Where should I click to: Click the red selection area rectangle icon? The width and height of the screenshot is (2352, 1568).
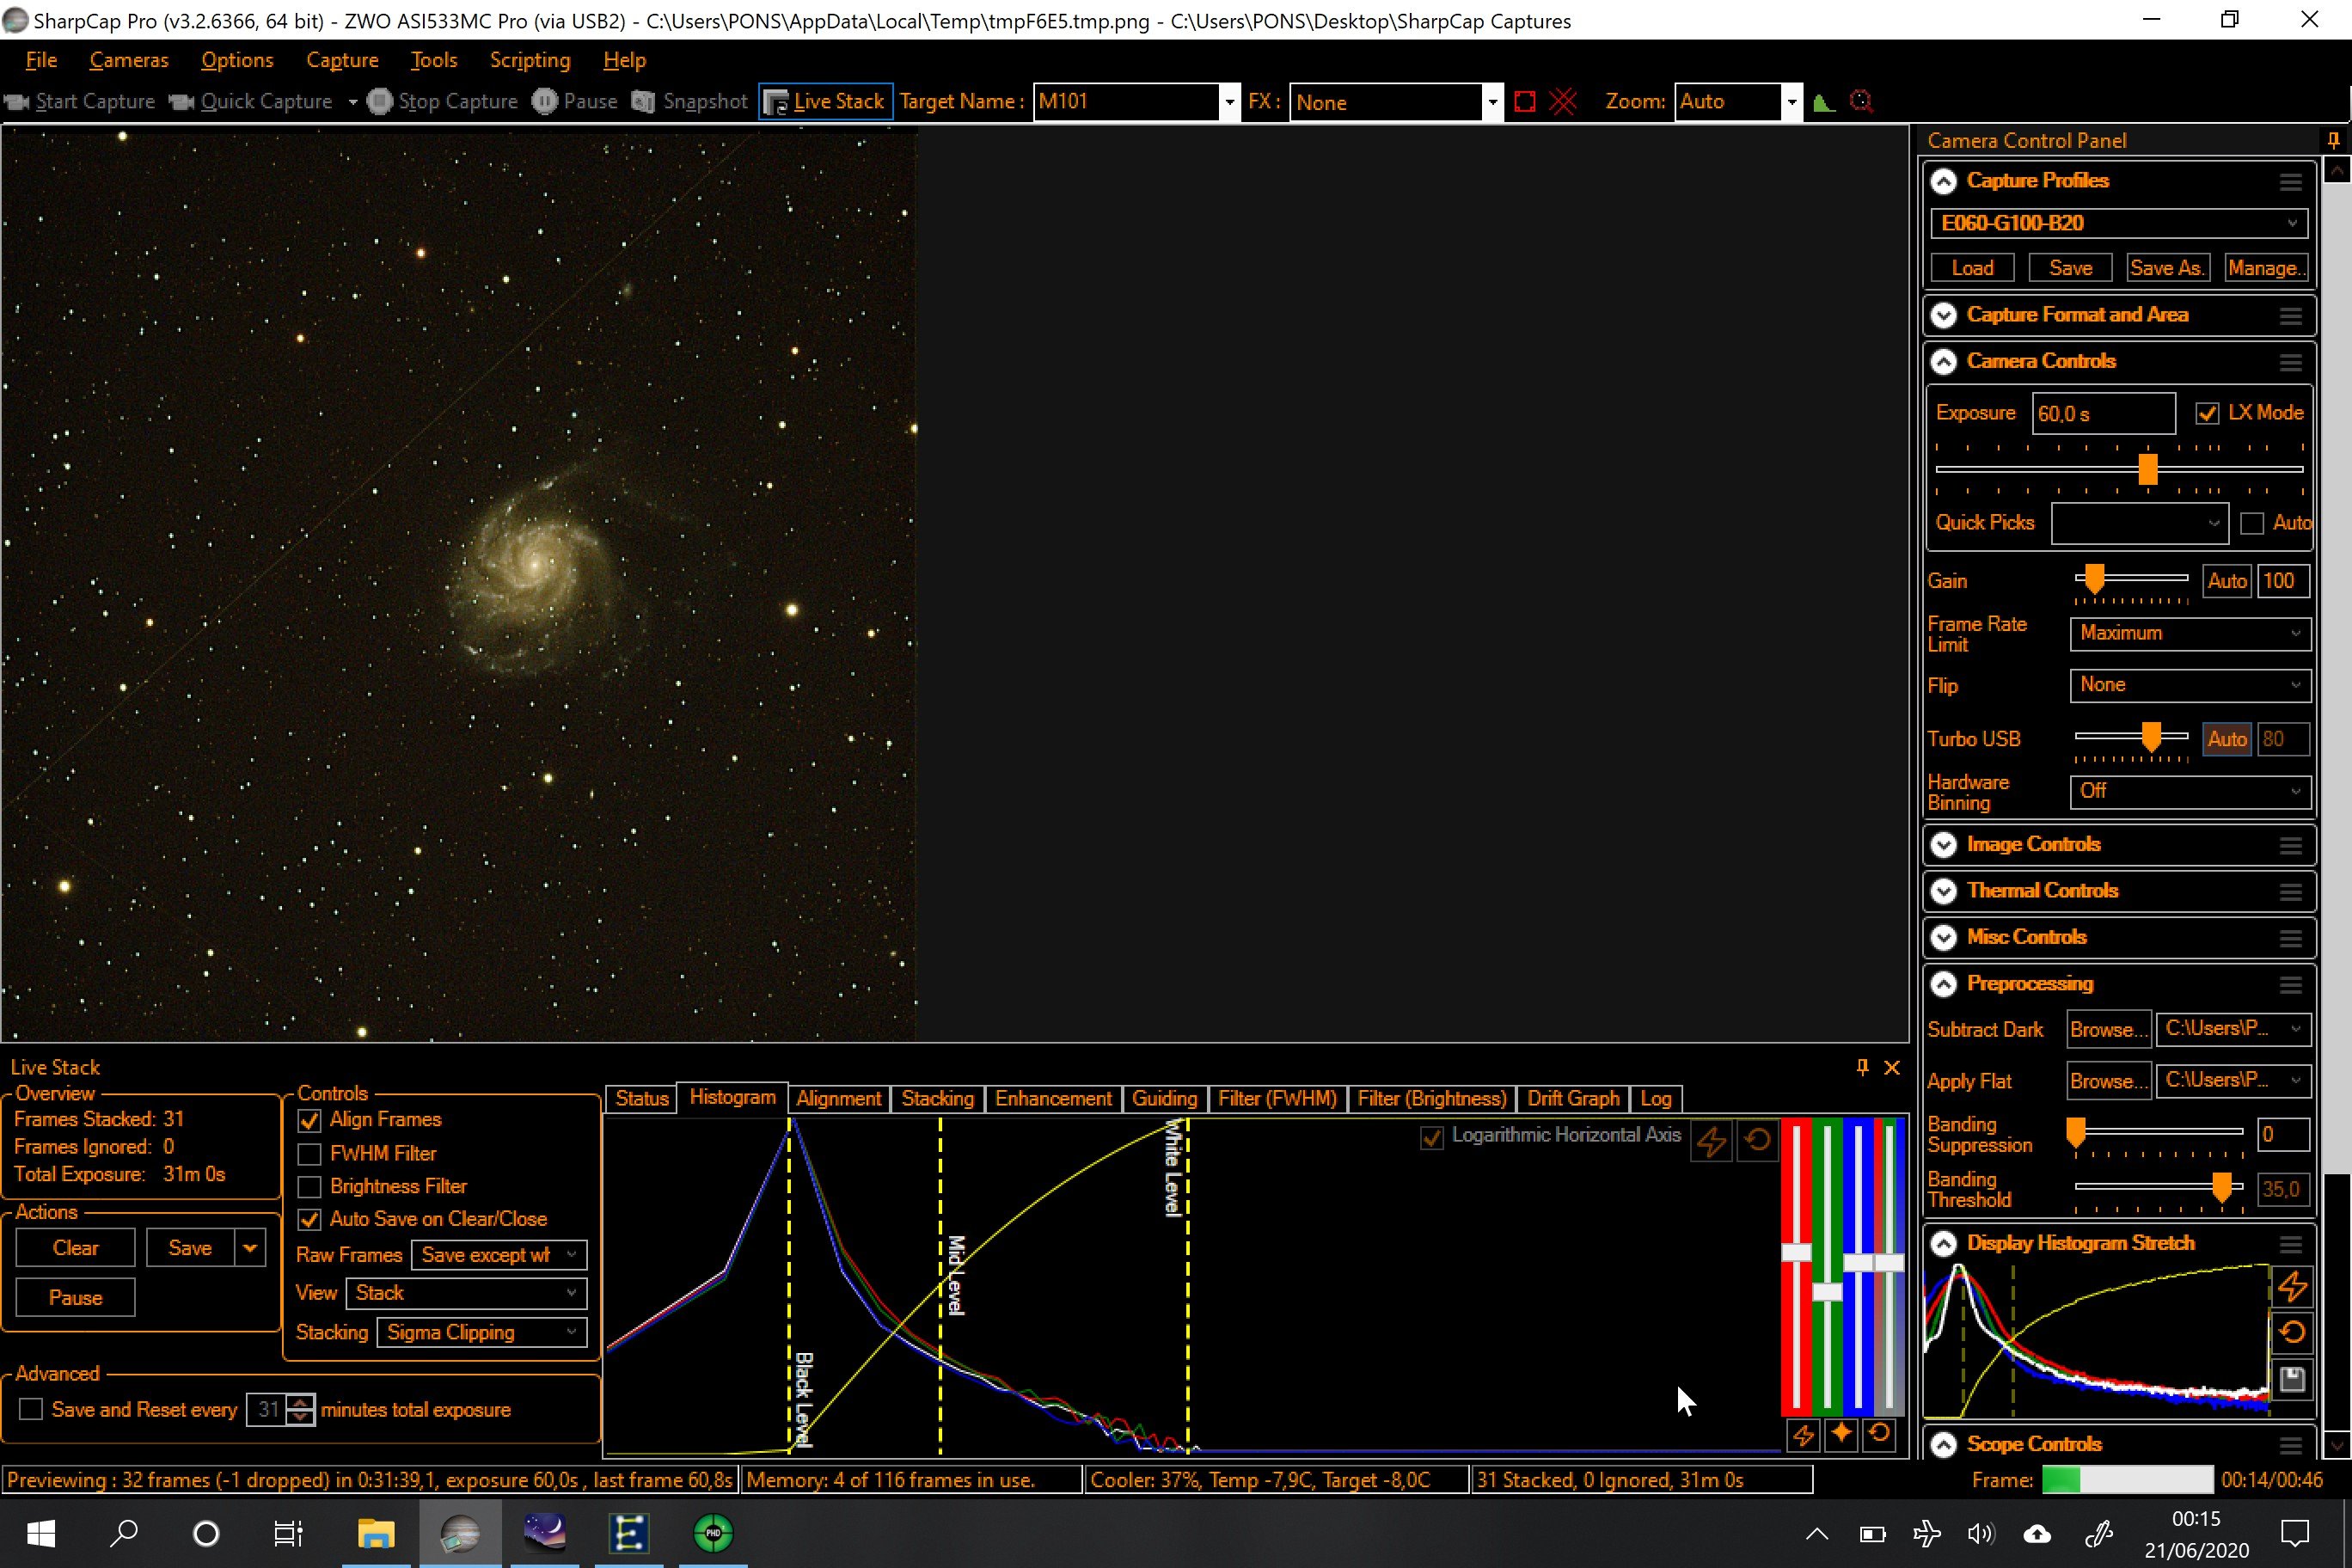tap(1524, 102)
